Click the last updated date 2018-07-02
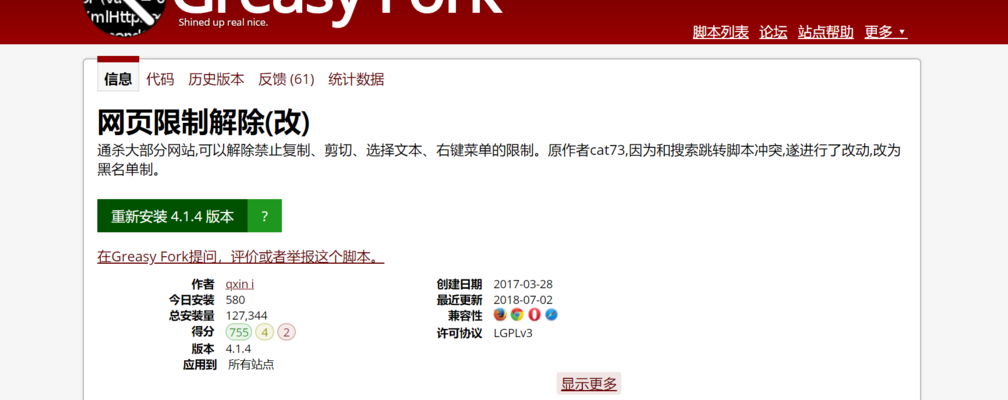Screen dimensions: 1008x400 (x=523, y=300)
